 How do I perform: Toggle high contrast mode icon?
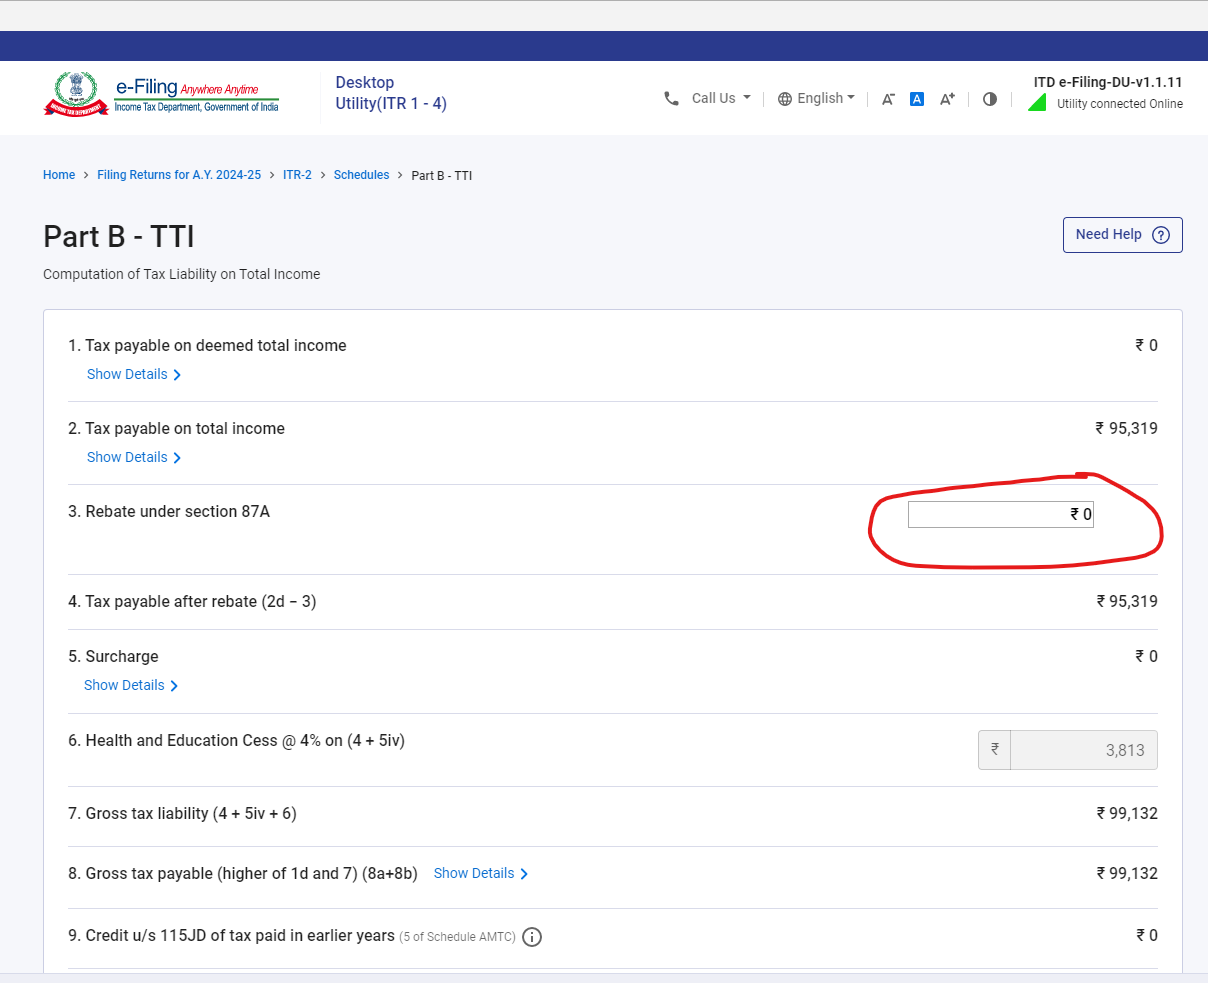click(990, 99)
